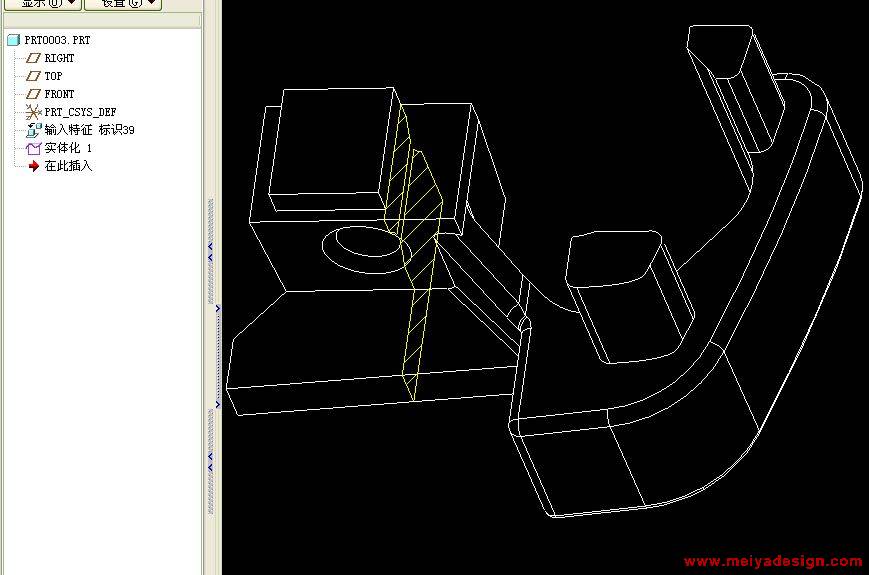Select the RIGHT label in model tree

point(59,58)
